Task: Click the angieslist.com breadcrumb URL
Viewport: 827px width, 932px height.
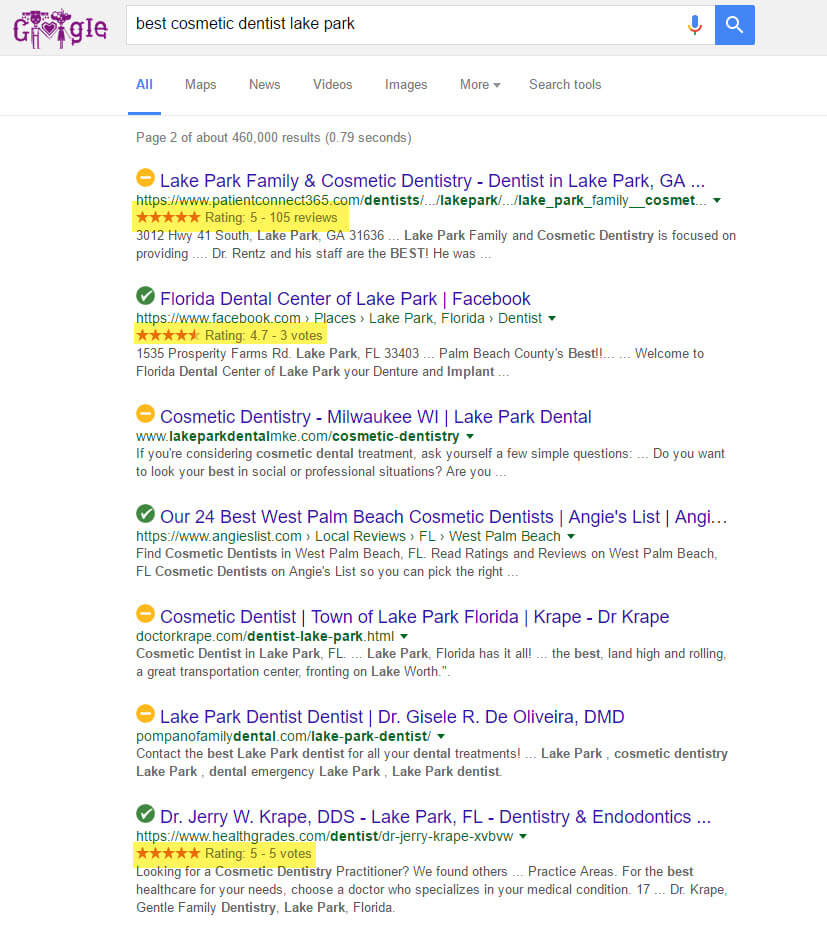Action: point(348,536)
